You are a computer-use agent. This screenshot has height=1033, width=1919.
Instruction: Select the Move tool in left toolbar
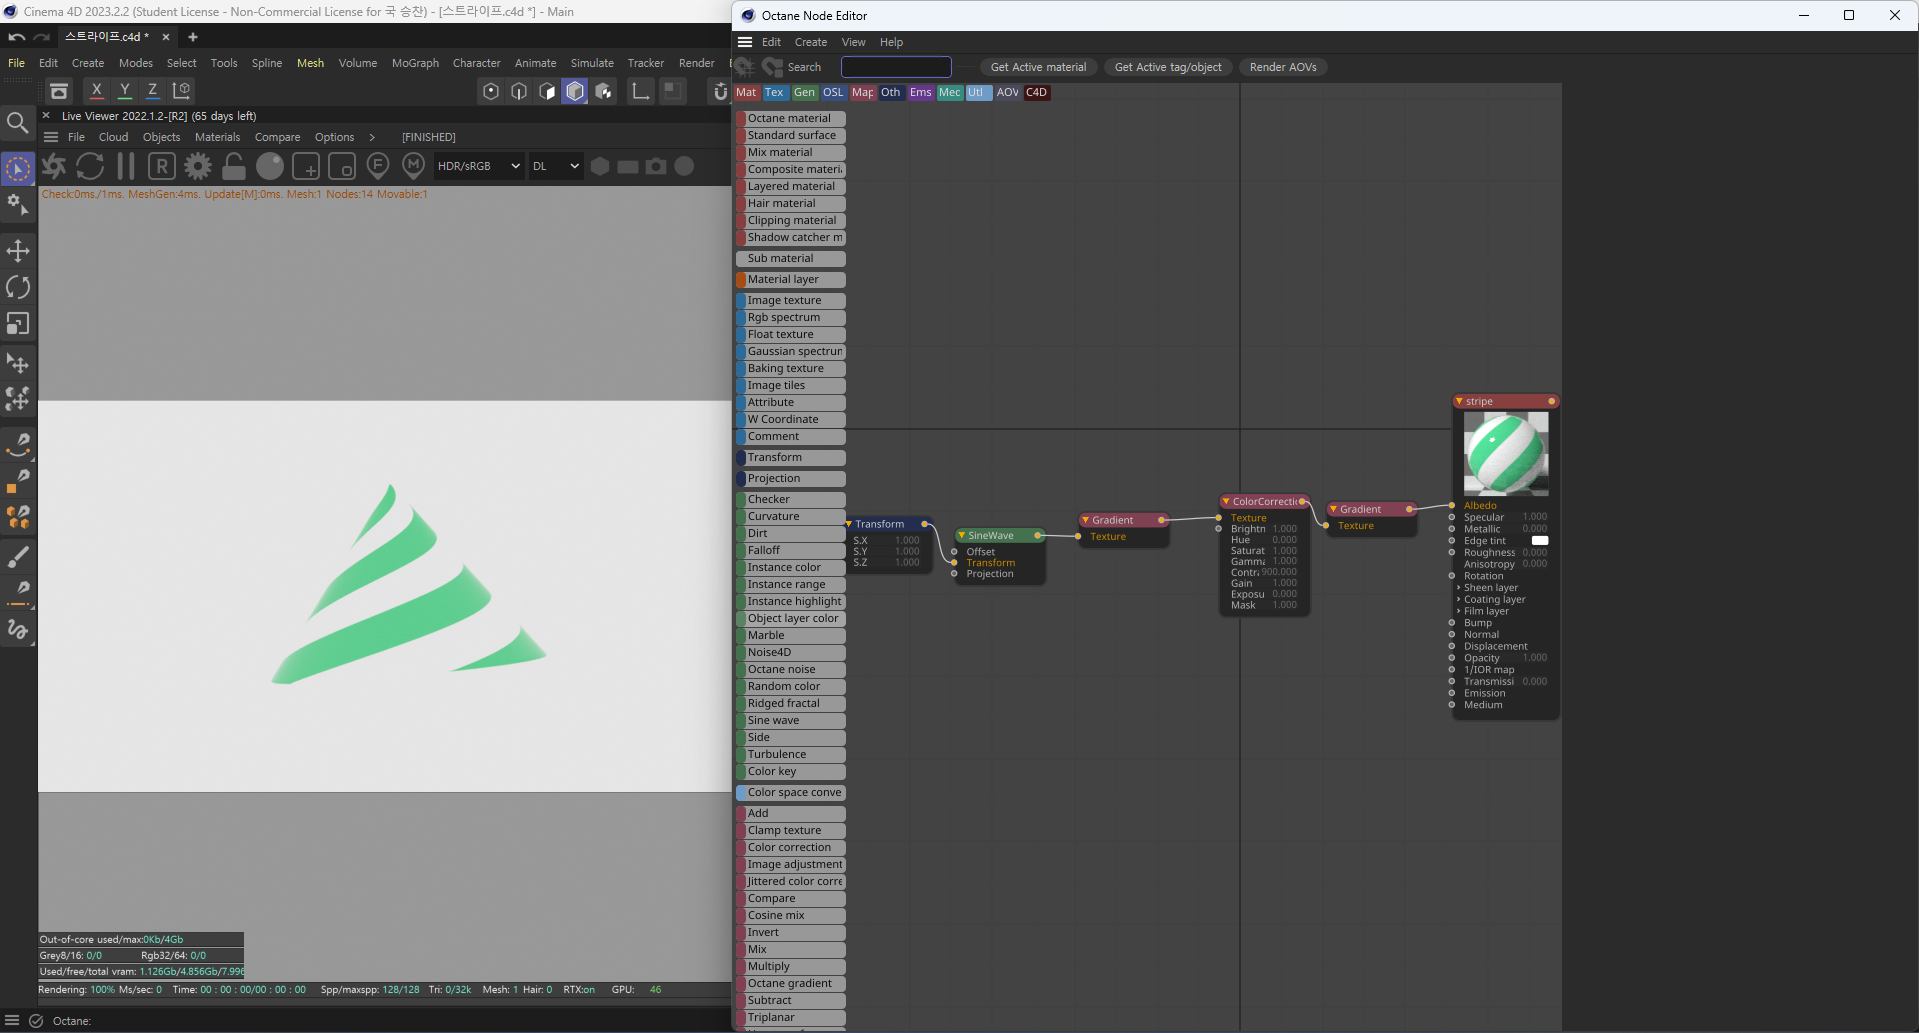[x=18, y=251]
